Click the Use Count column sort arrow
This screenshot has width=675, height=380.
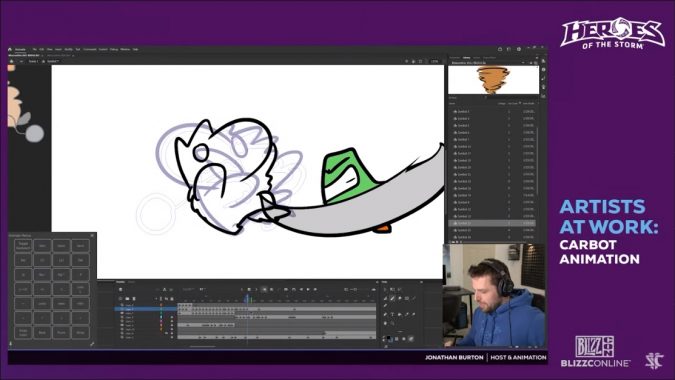coord(520,103)
